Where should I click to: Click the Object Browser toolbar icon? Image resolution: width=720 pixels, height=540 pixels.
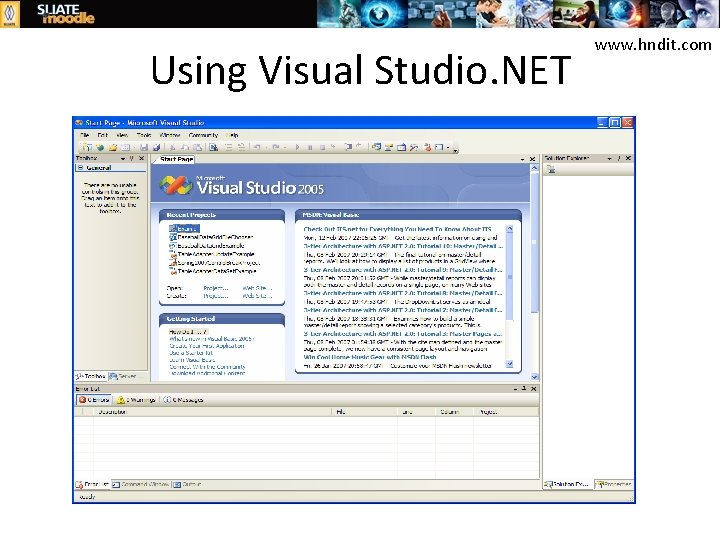click(401, 147)
